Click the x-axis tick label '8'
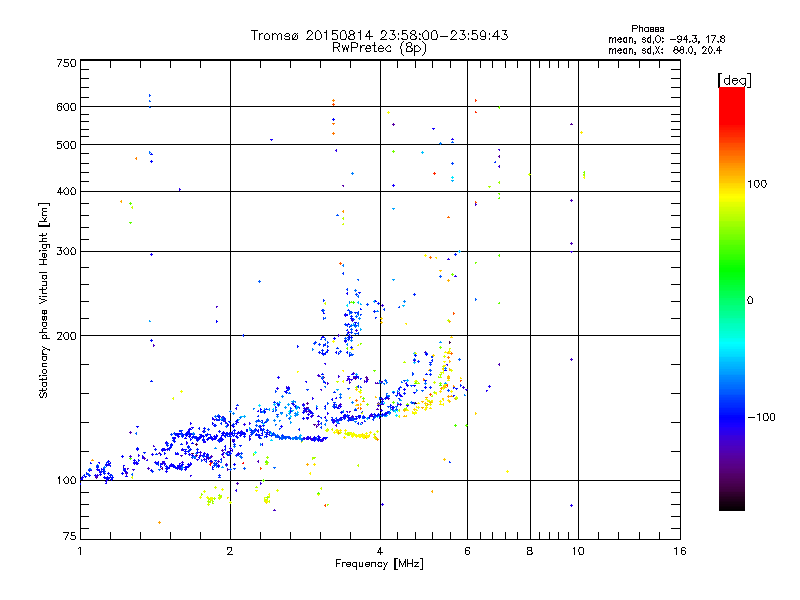800x600 pixels. [530, 551]
